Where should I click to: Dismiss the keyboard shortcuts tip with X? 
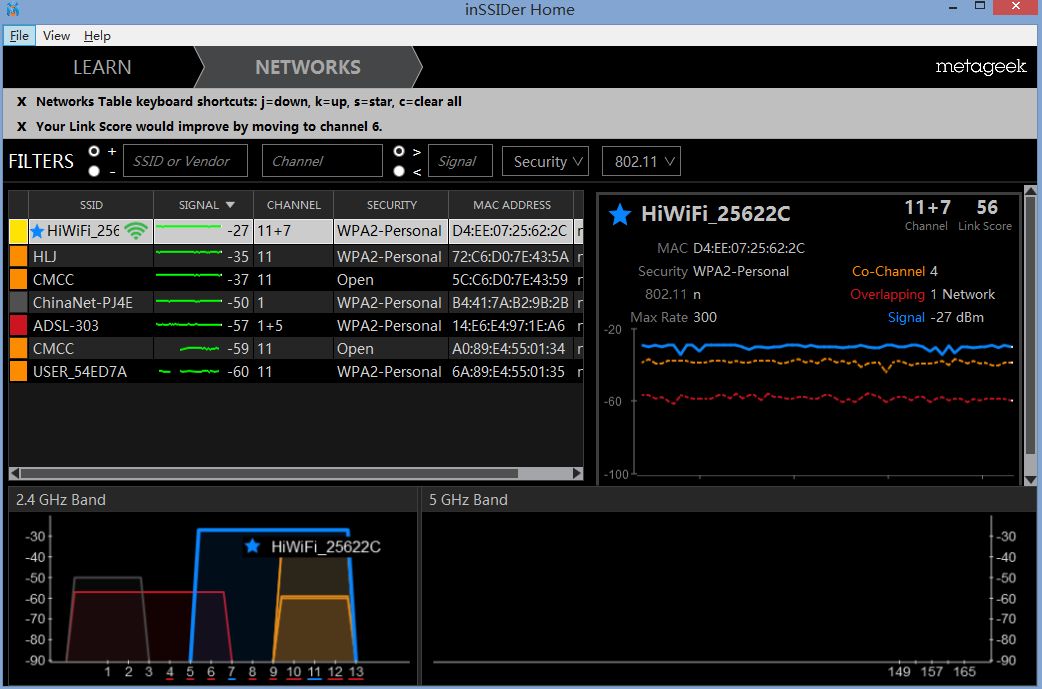(x=21, y=102)
